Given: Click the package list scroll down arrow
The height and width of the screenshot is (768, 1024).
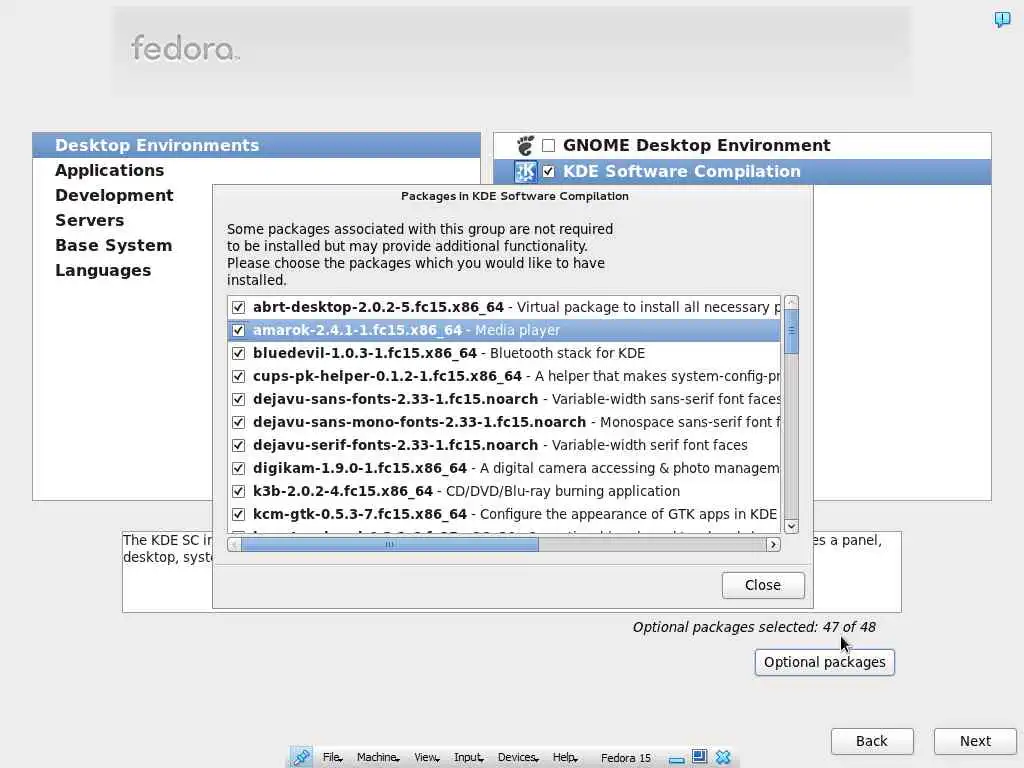Looking at the screenshot, I should pos(791,526).
